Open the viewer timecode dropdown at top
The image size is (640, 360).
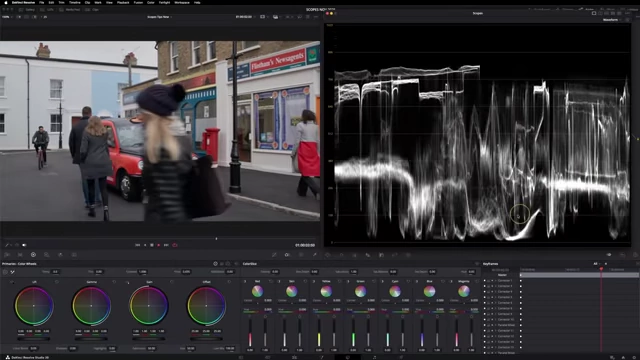click(x=245, y=17)
